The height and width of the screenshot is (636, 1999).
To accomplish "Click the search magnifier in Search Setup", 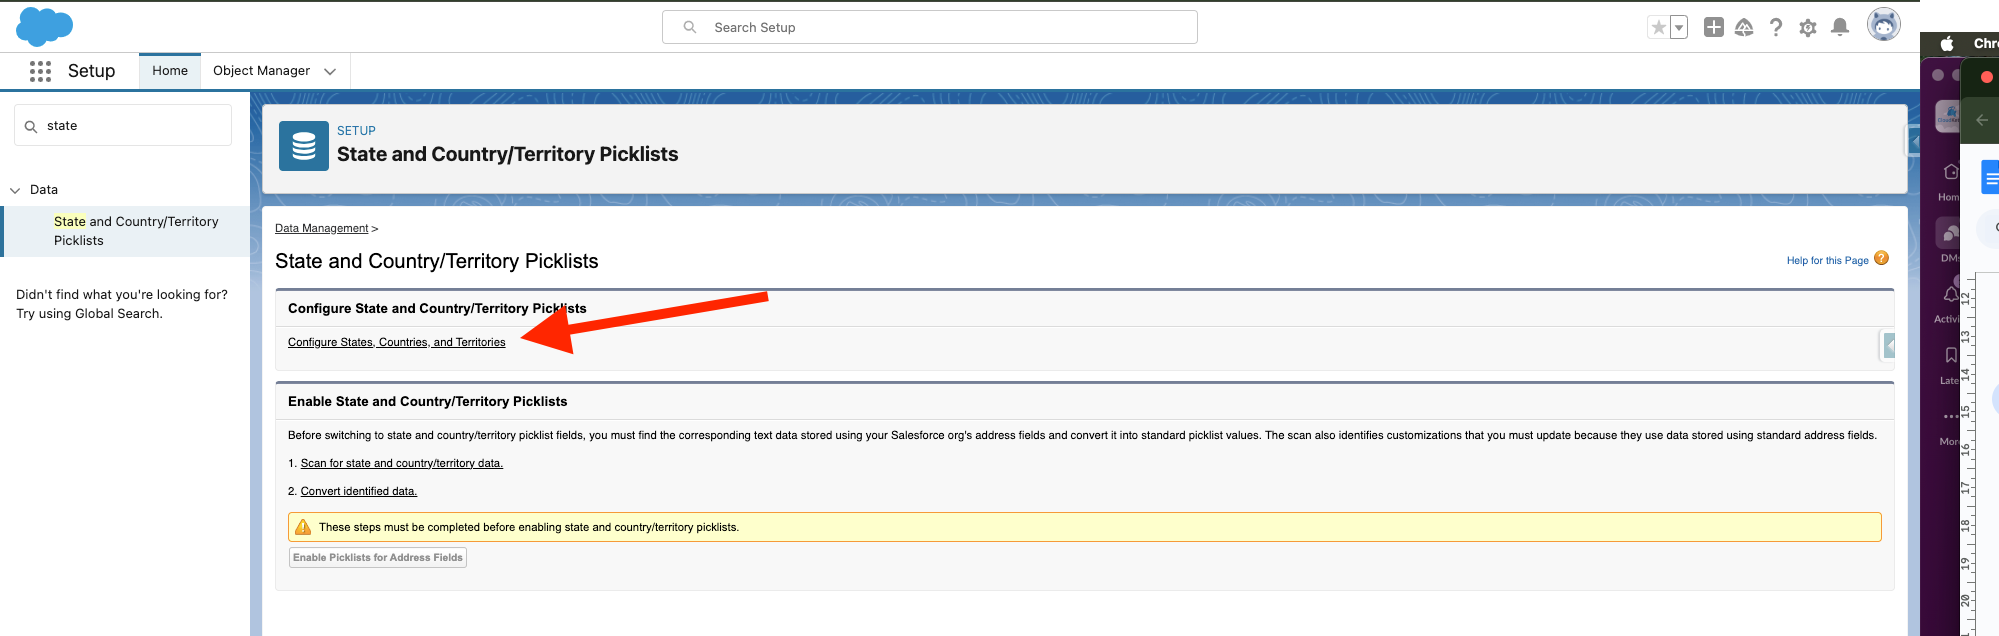I will click(x=690, y=27).
